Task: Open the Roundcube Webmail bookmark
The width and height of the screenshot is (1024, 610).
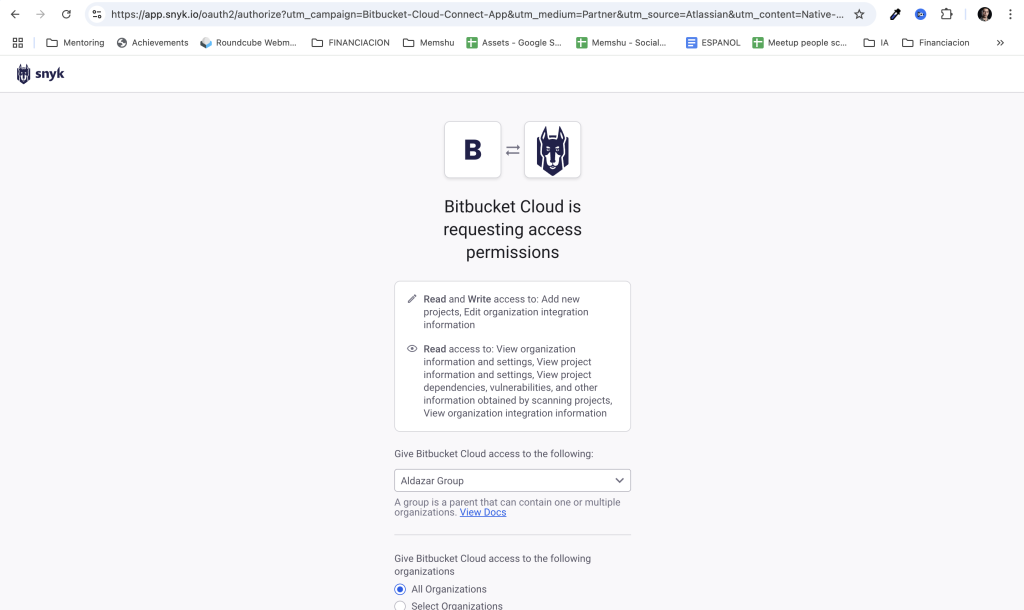Action: click(x=248, y=42)
